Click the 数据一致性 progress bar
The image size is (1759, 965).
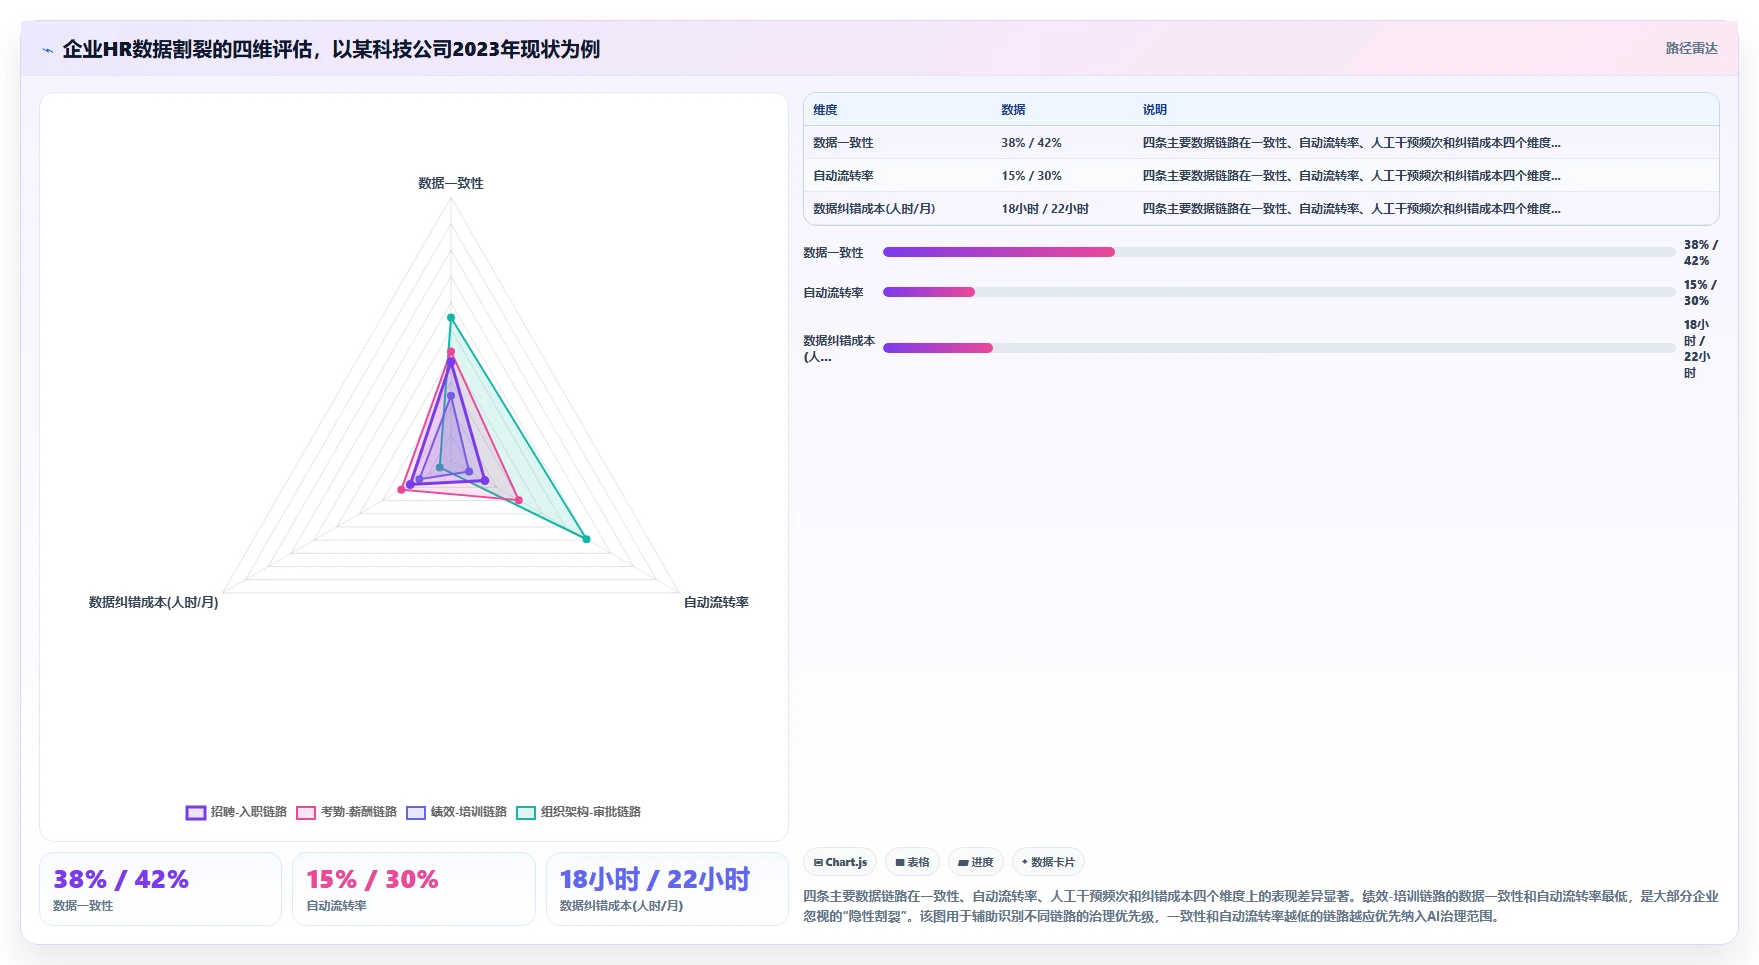[1279, 252]
